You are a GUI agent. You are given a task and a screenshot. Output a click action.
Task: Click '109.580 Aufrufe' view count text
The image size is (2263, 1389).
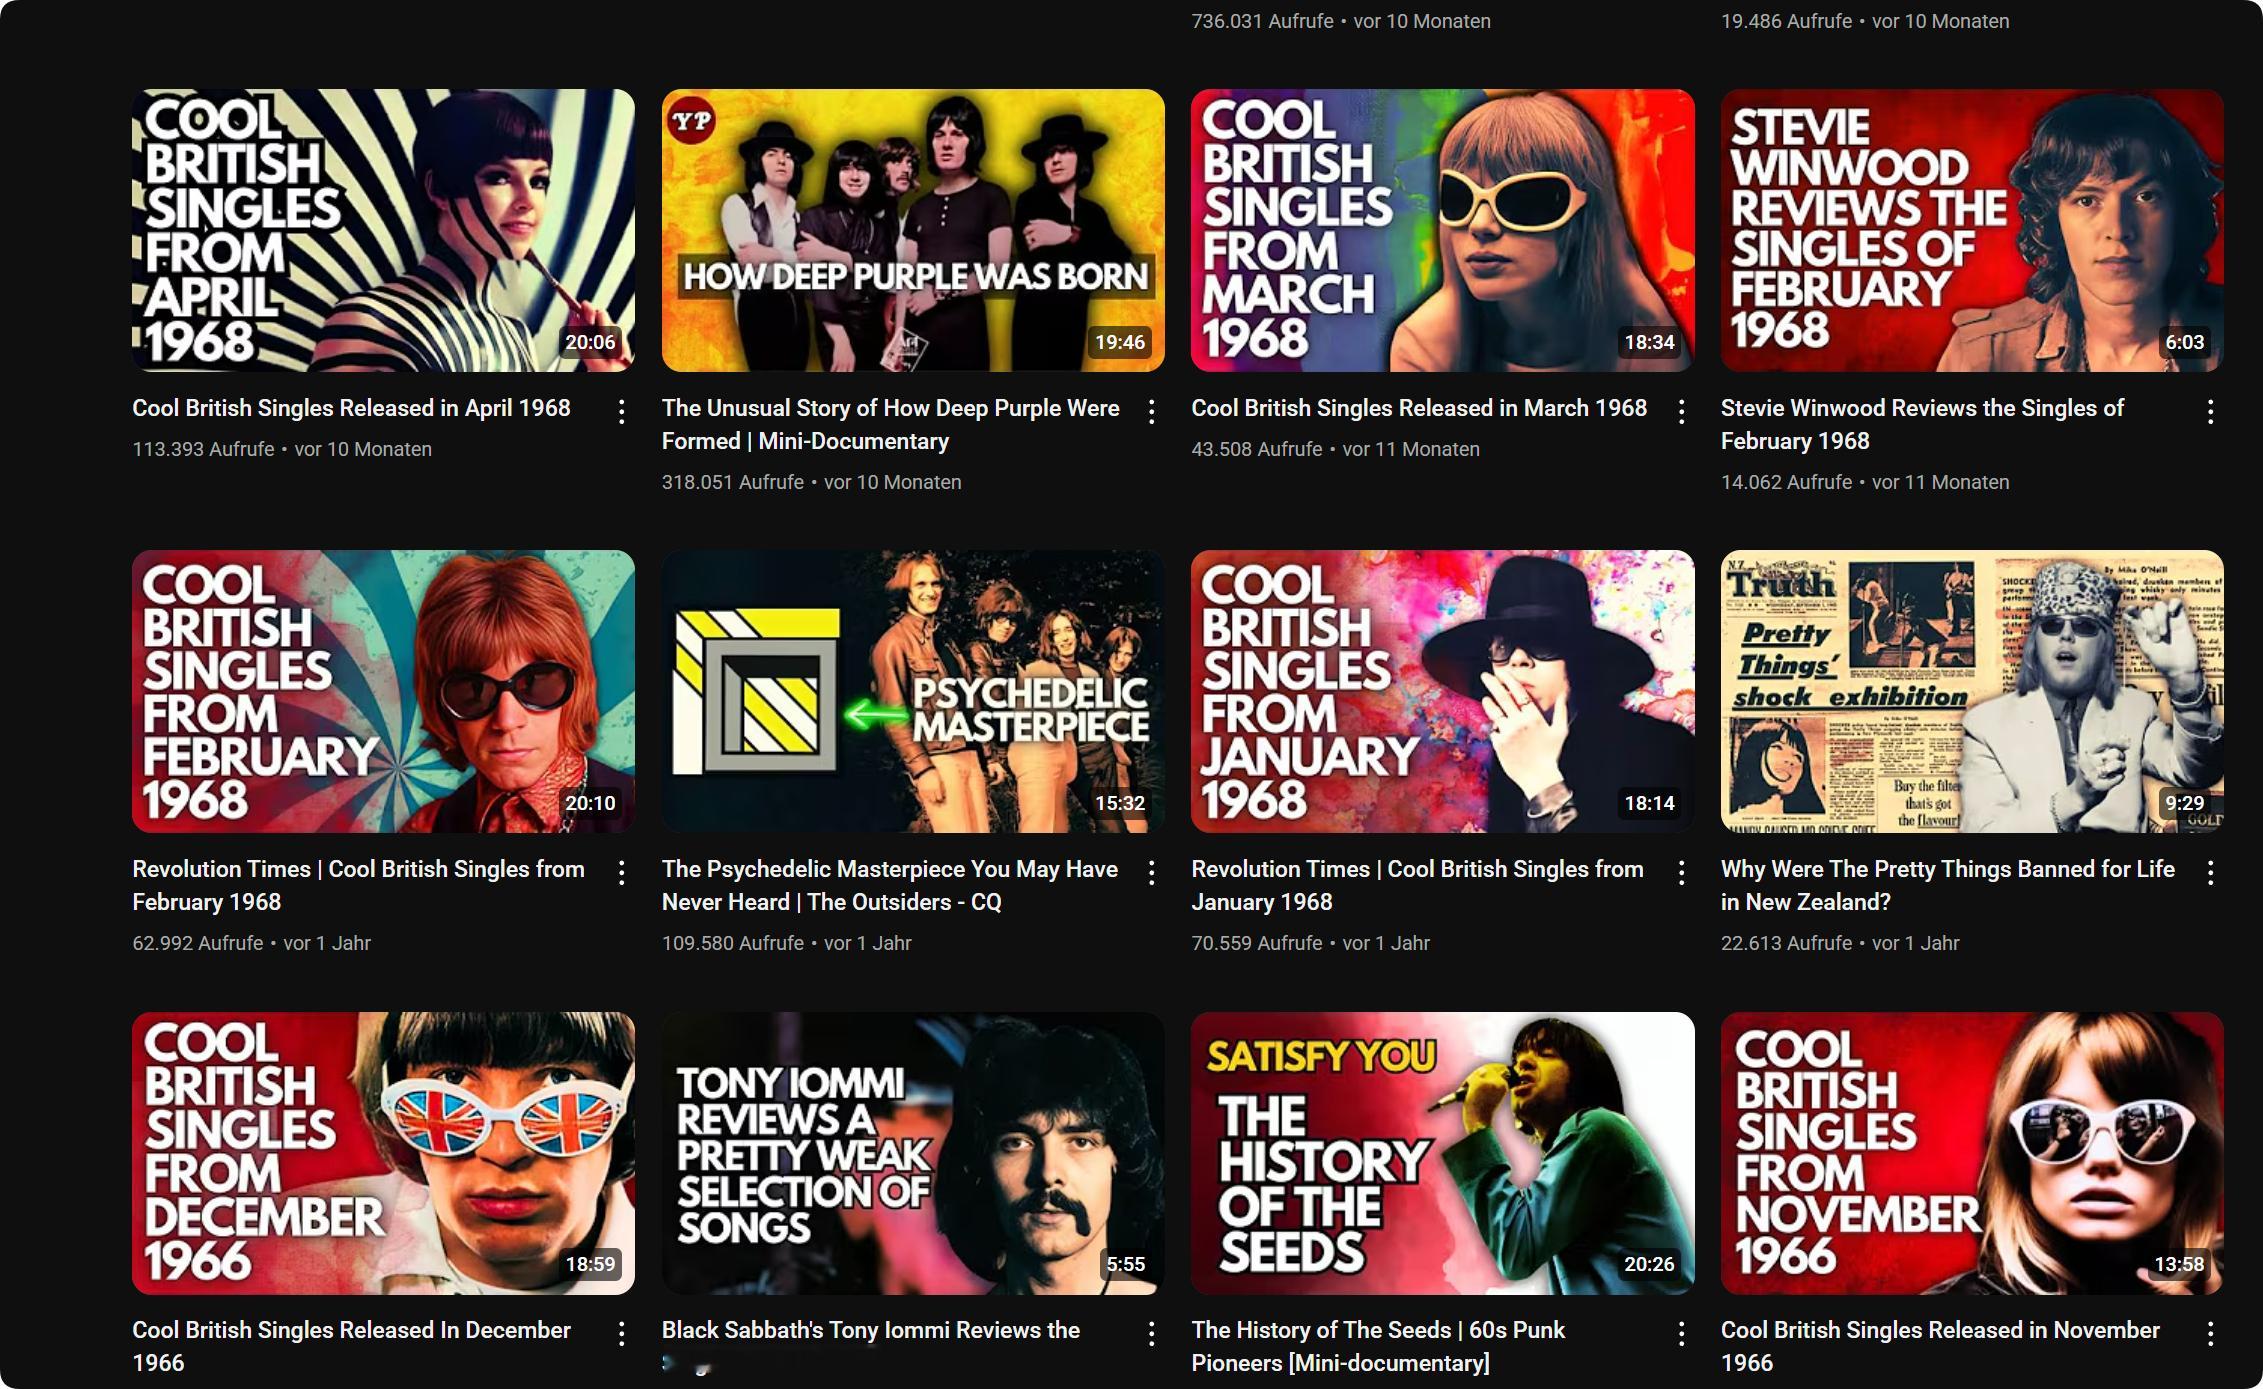pos(733,943)
